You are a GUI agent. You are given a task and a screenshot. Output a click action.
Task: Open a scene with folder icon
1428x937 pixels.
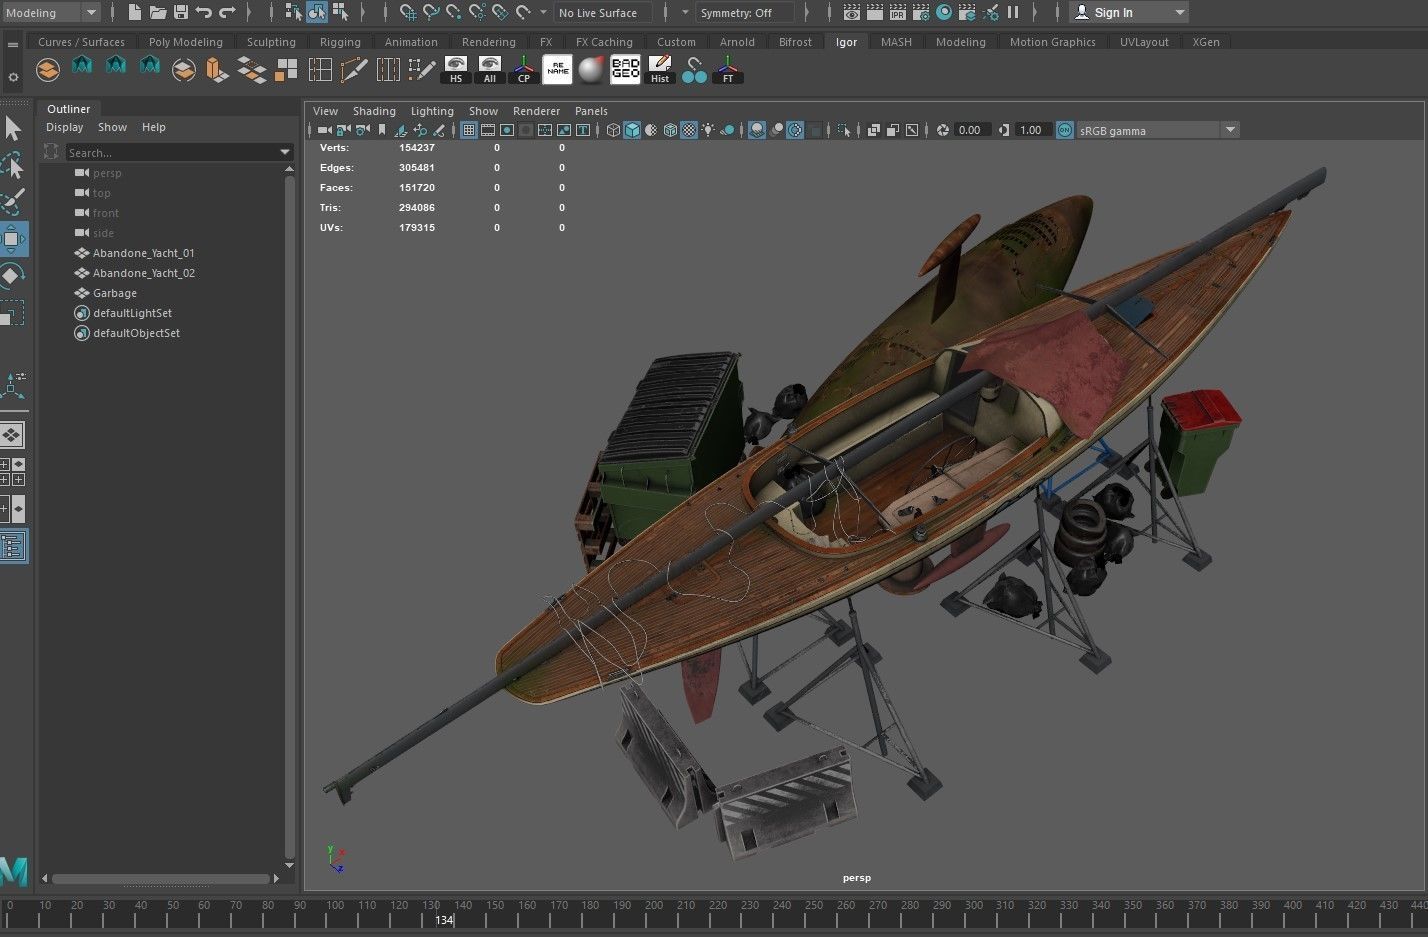point(158,12)
